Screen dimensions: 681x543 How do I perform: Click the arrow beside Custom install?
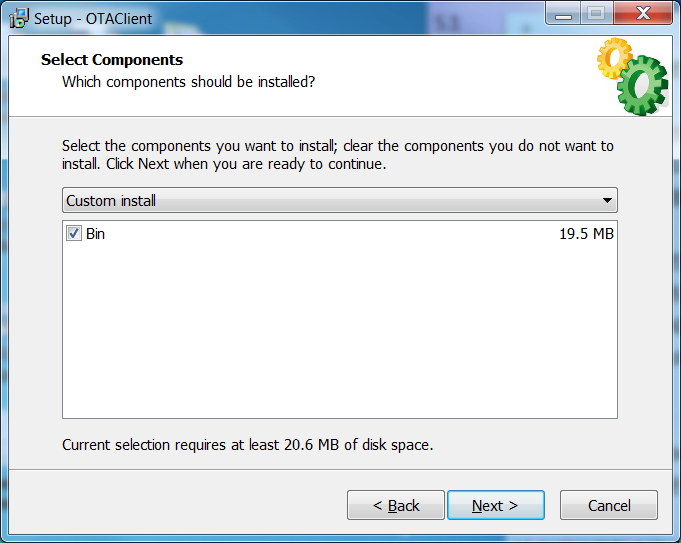(607, 201)
